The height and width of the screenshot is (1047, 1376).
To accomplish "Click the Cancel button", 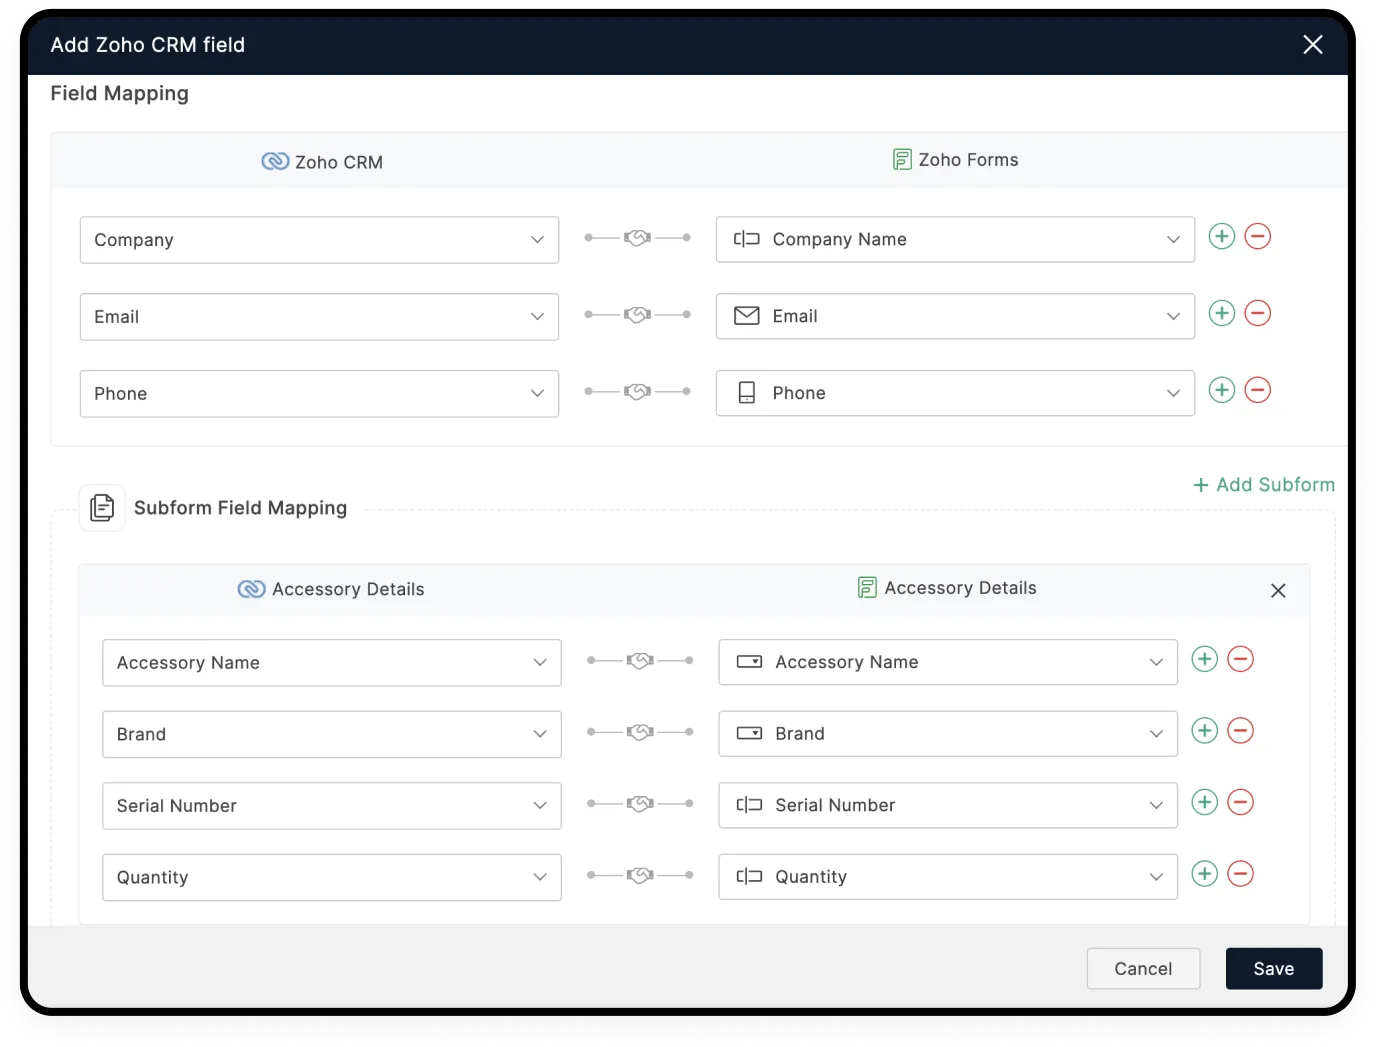I will pyautogui.click(x=1142, y=968).
